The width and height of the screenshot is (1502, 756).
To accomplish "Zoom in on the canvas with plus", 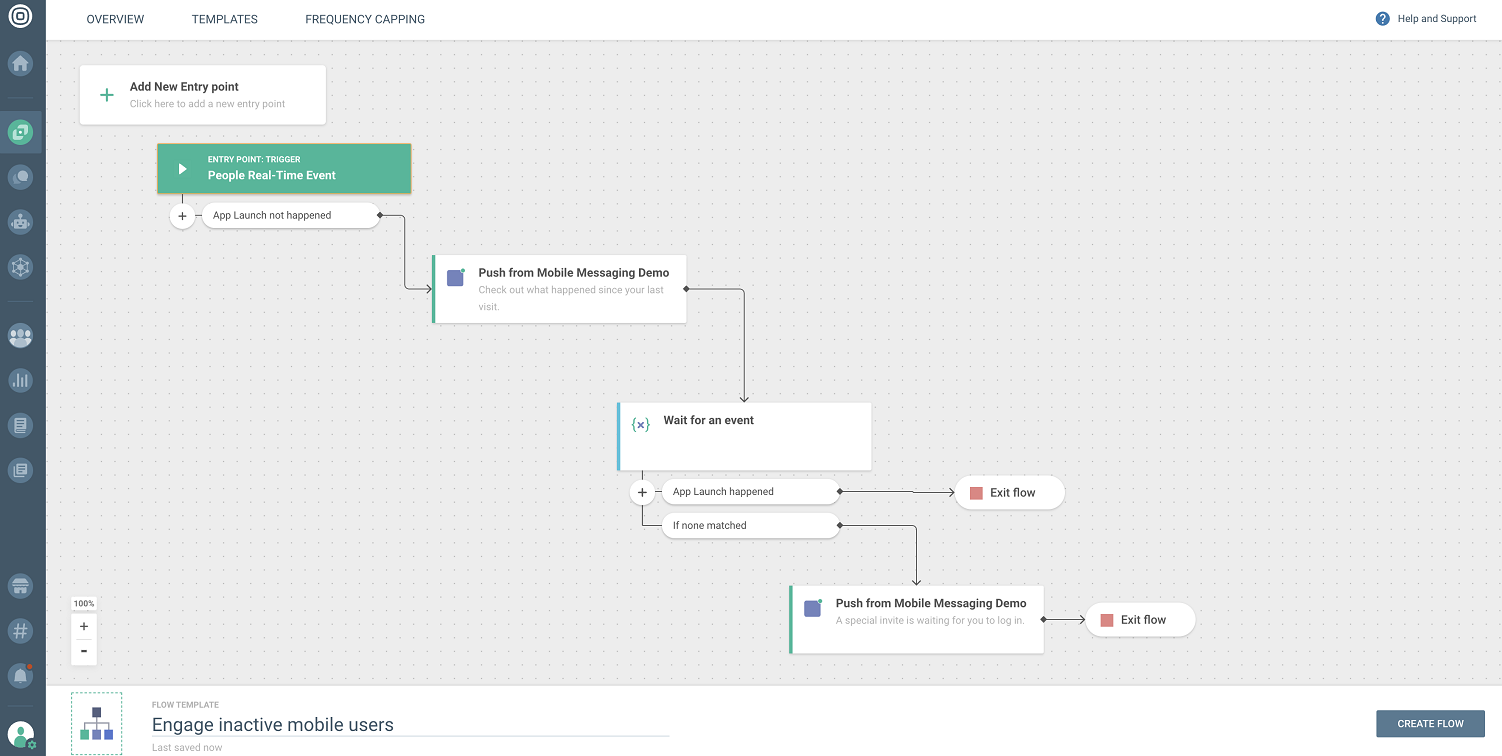I will (84, 627).
